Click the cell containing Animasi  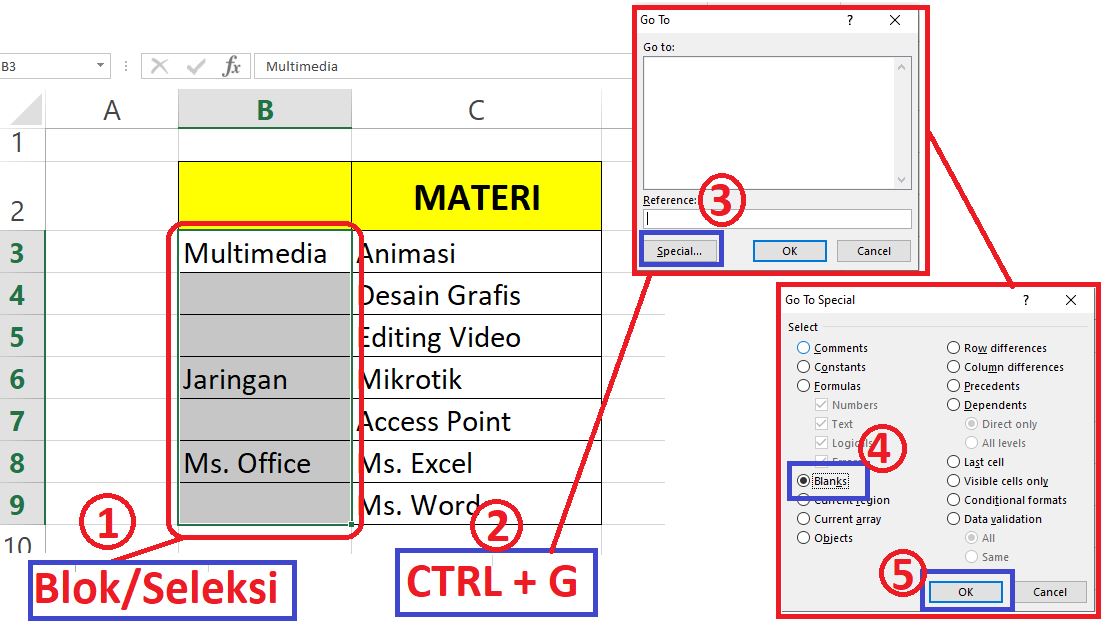pos(477,253)
